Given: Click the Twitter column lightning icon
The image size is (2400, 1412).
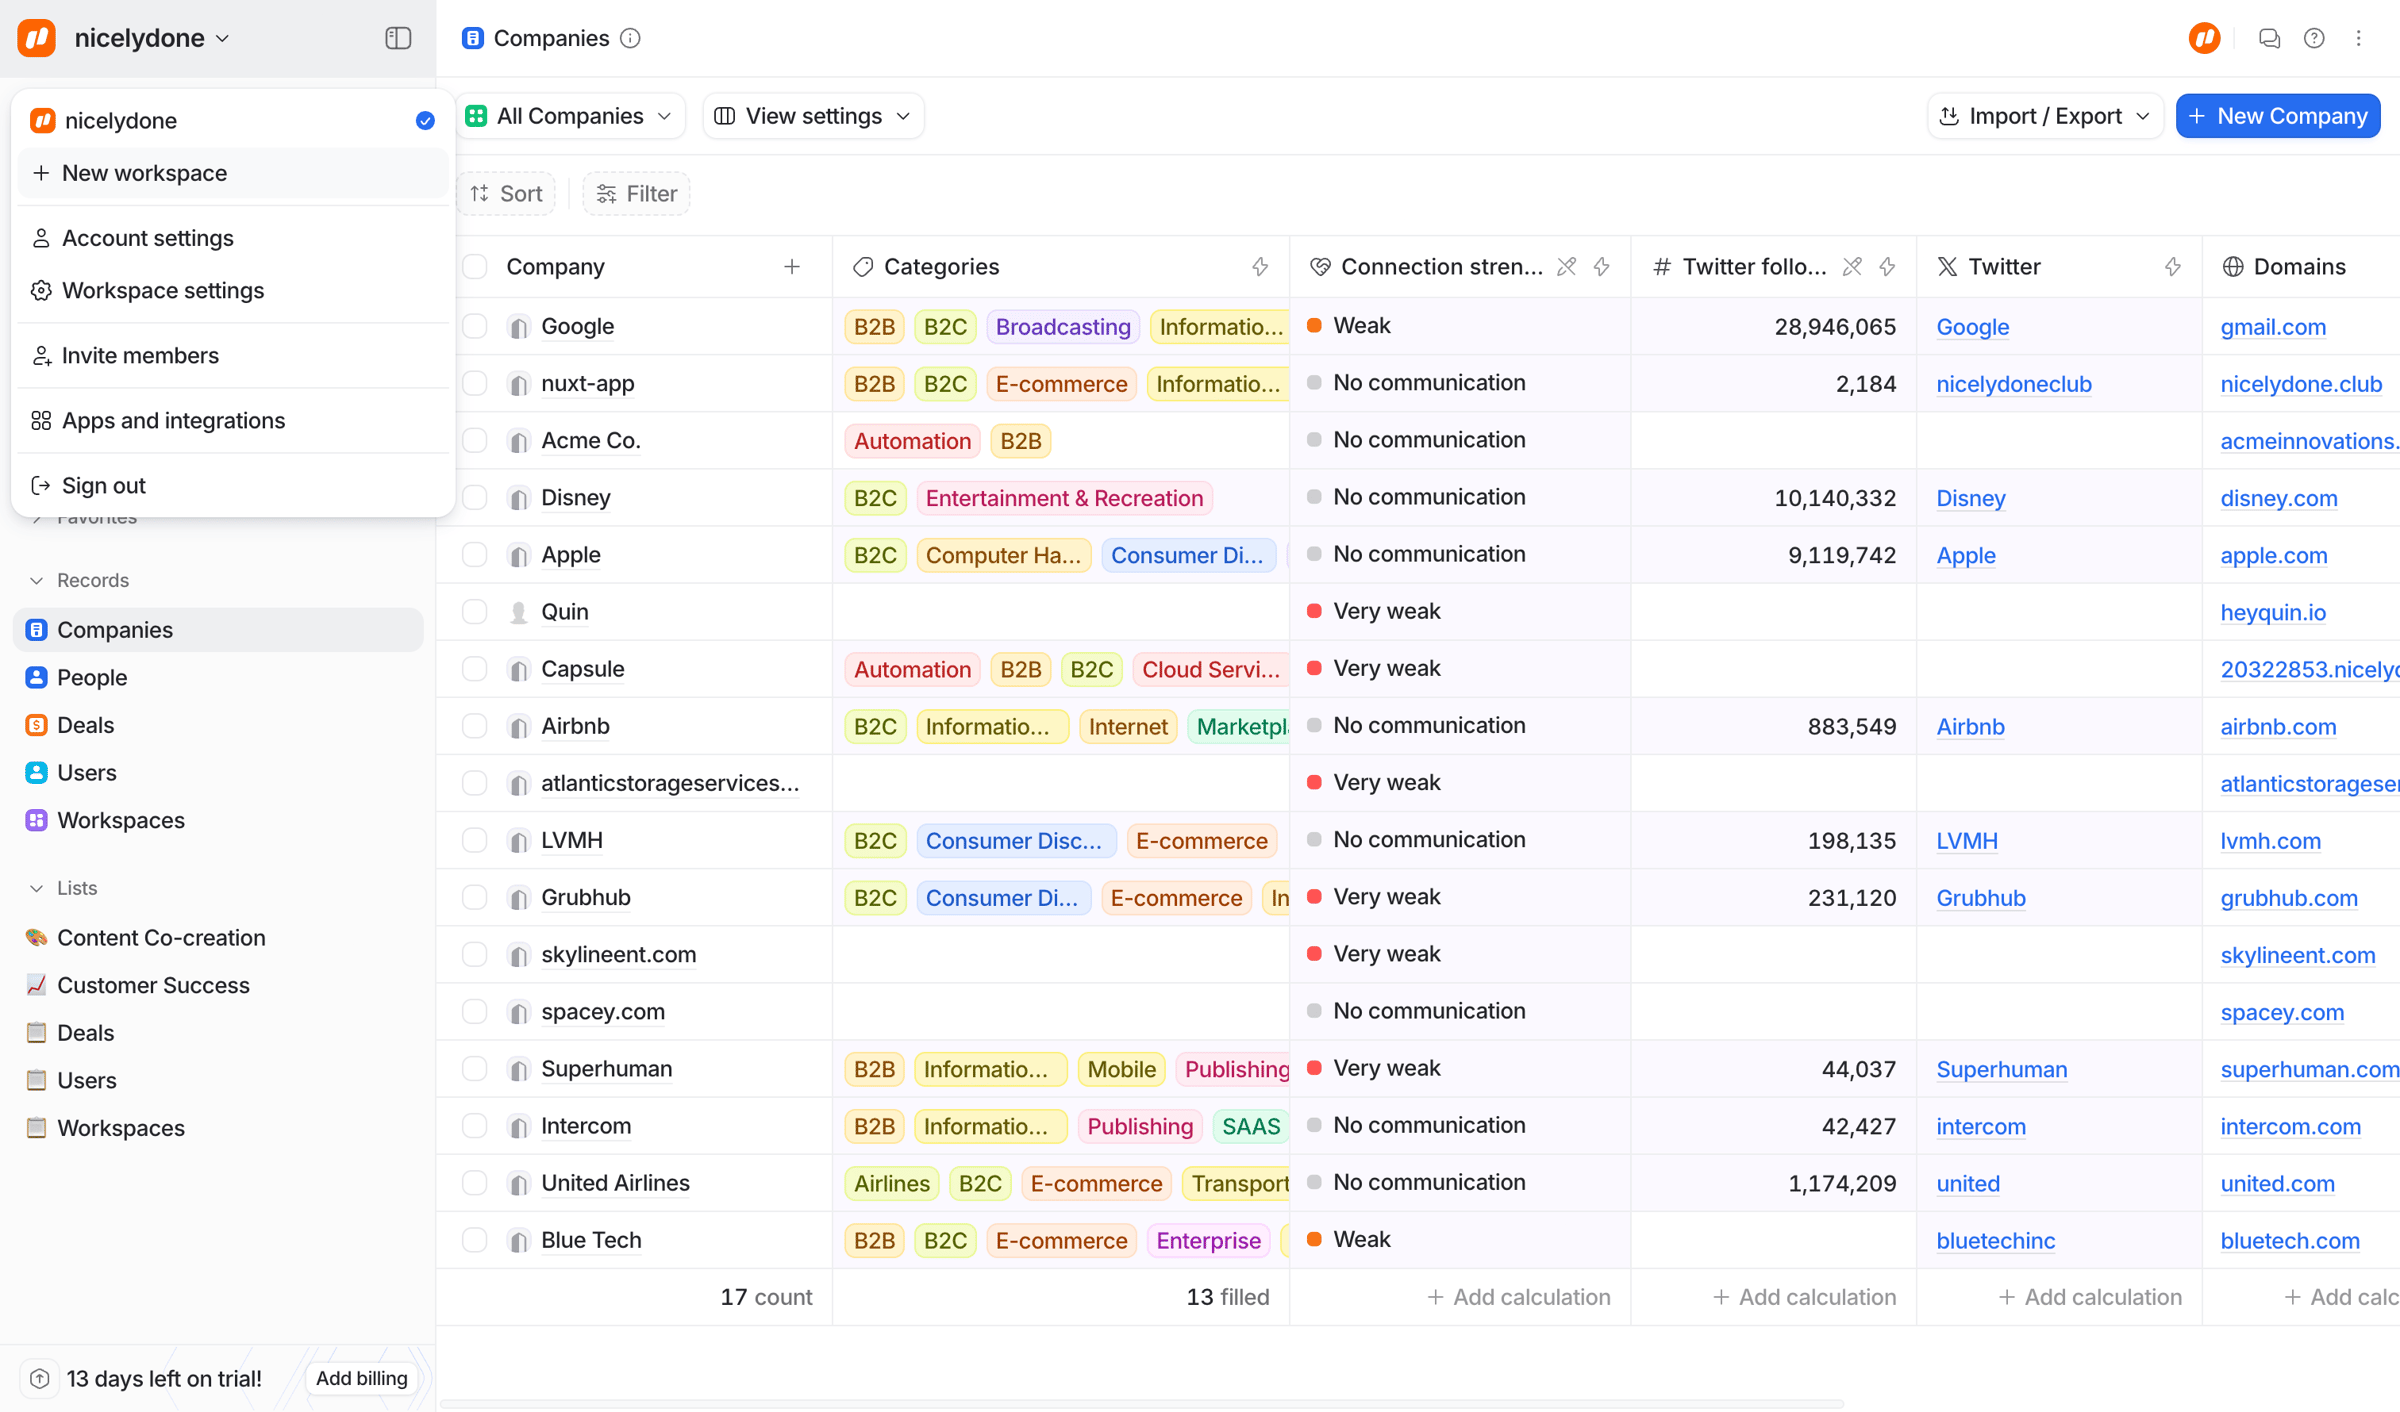Looking at the screenshot, I should pos(2173,267).
